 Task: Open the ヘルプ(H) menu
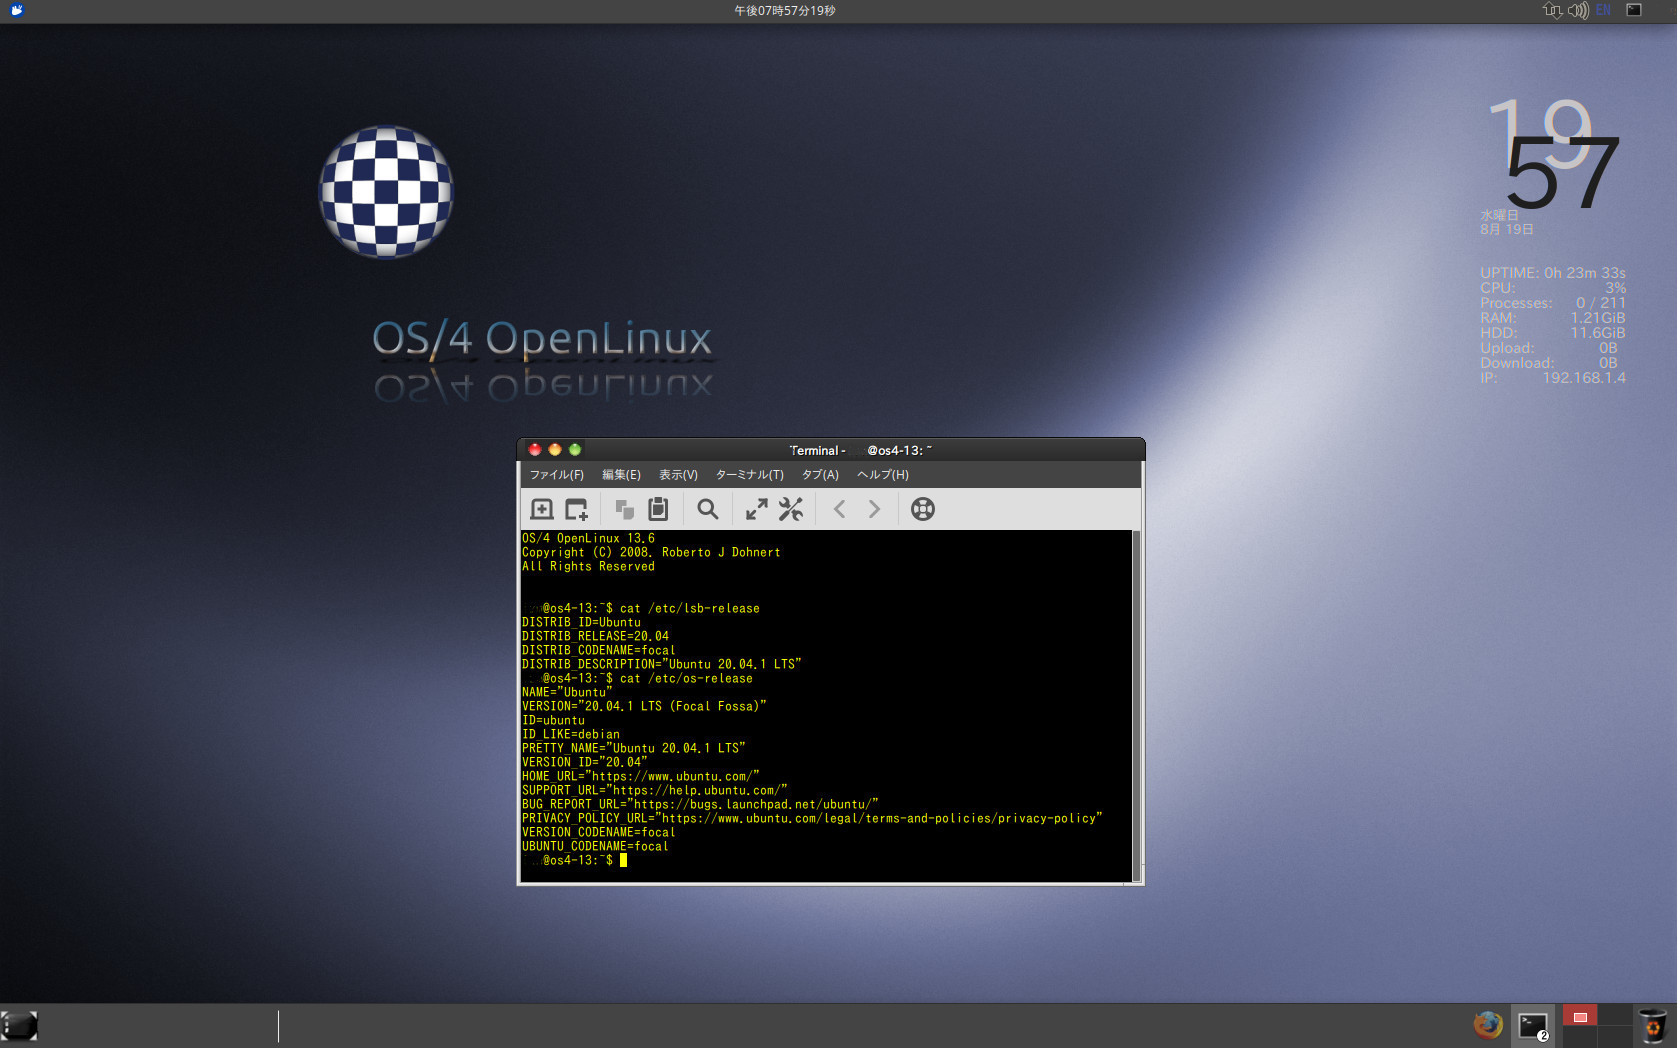(x=883, y=475)
